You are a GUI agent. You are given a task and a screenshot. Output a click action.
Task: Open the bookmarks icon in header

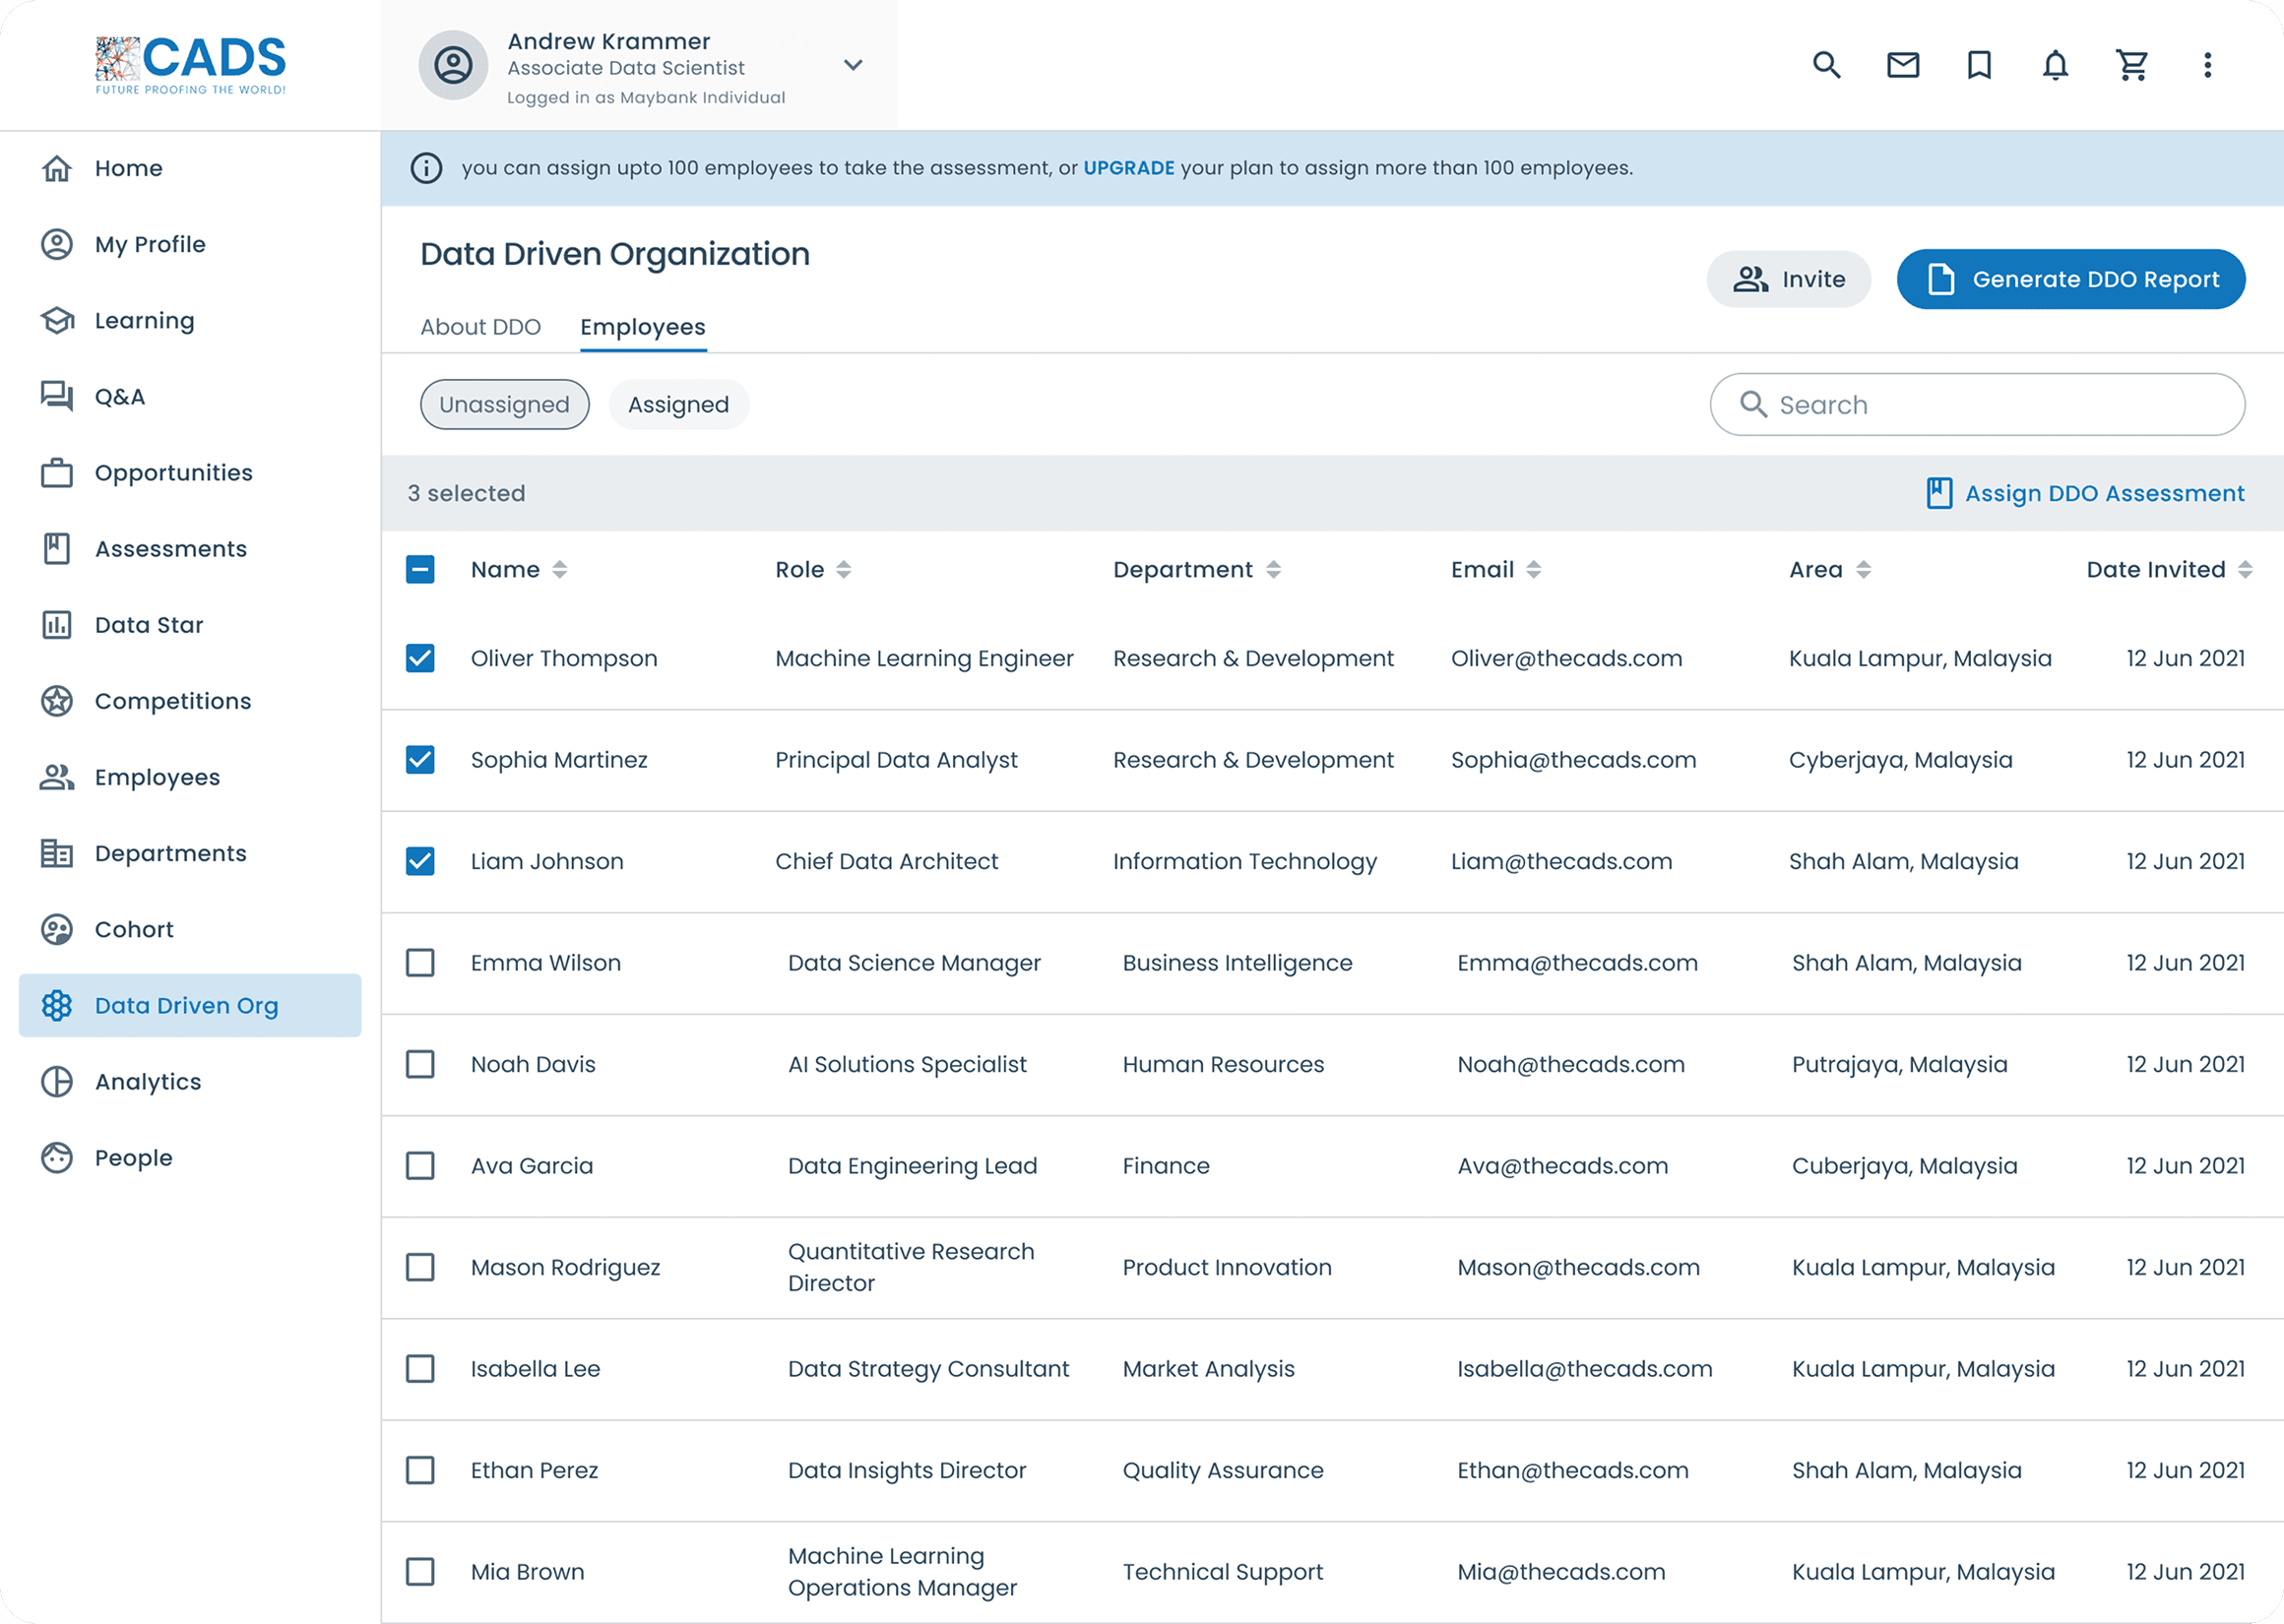[1979, 65]
